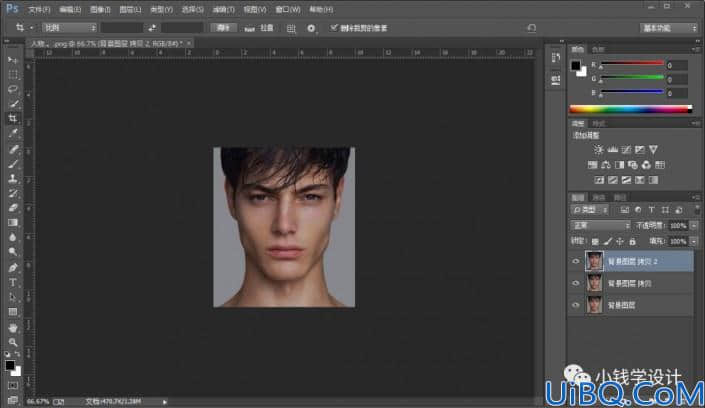Click the reset crop arrow button
Viewport: 705px width, 408px height.
531,28
